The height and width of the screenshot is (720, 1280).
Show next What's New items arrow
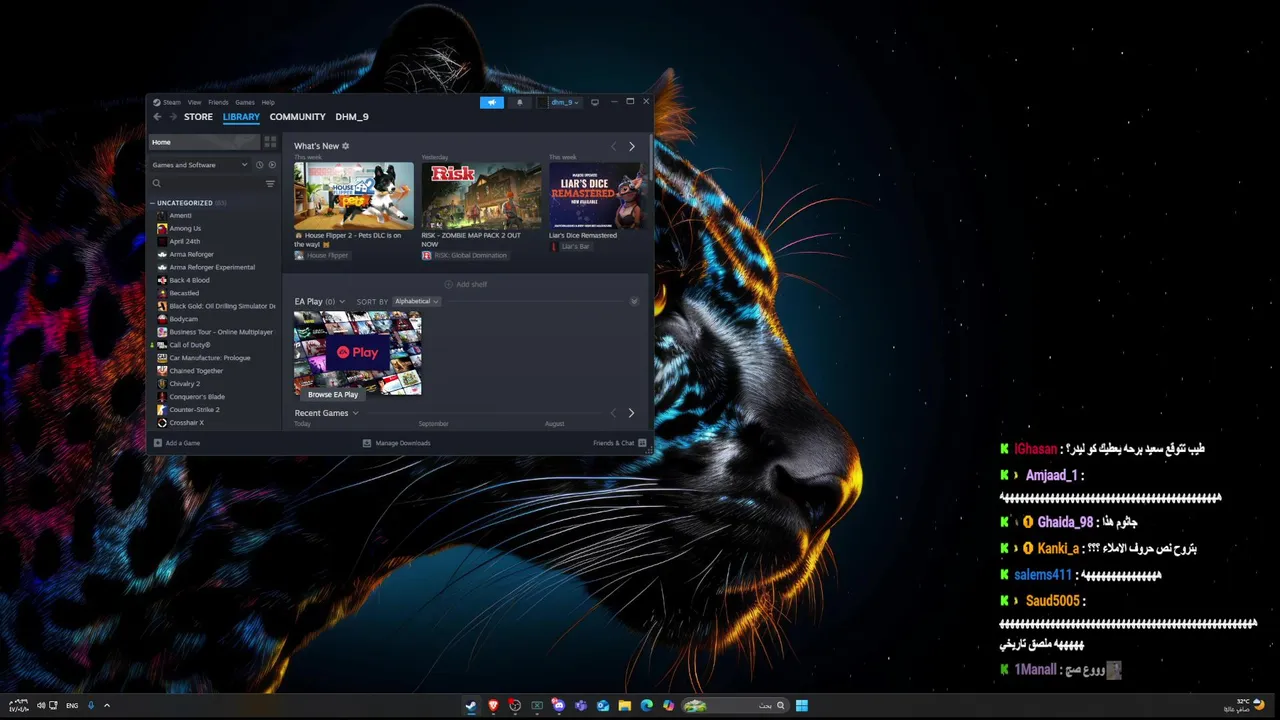click(x=631, y=147)
